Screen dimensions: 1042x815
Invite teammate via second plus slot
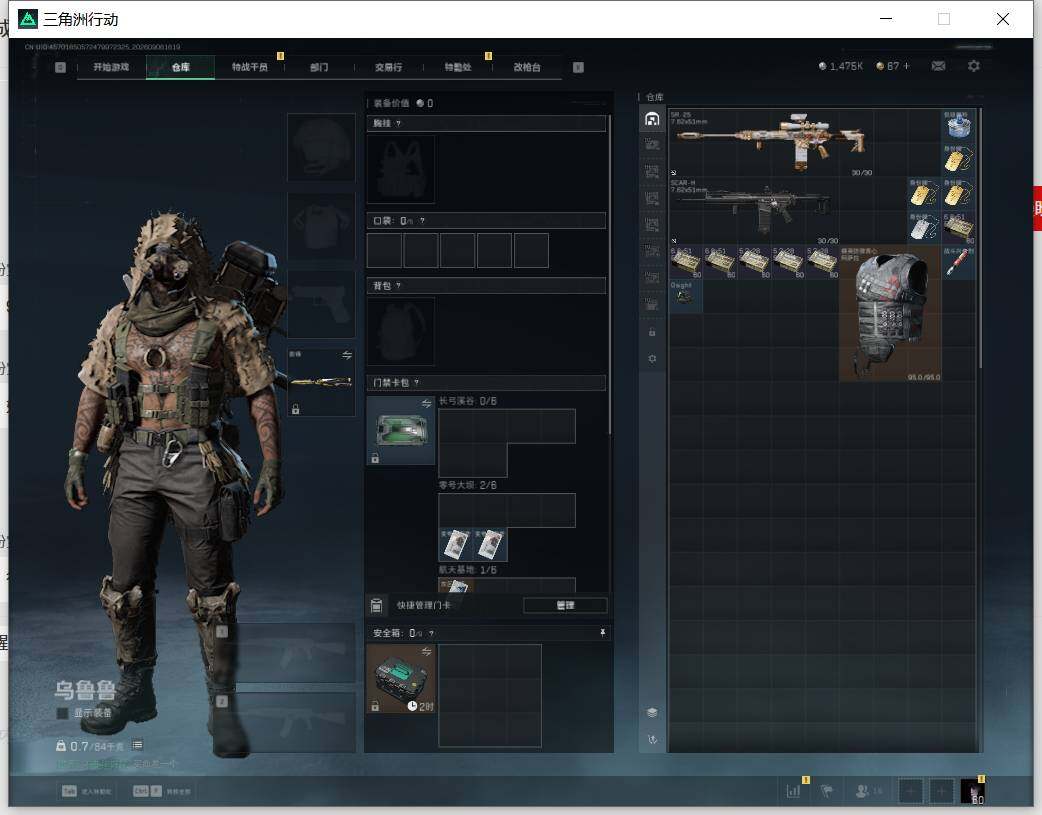click(x=941, y=791)
